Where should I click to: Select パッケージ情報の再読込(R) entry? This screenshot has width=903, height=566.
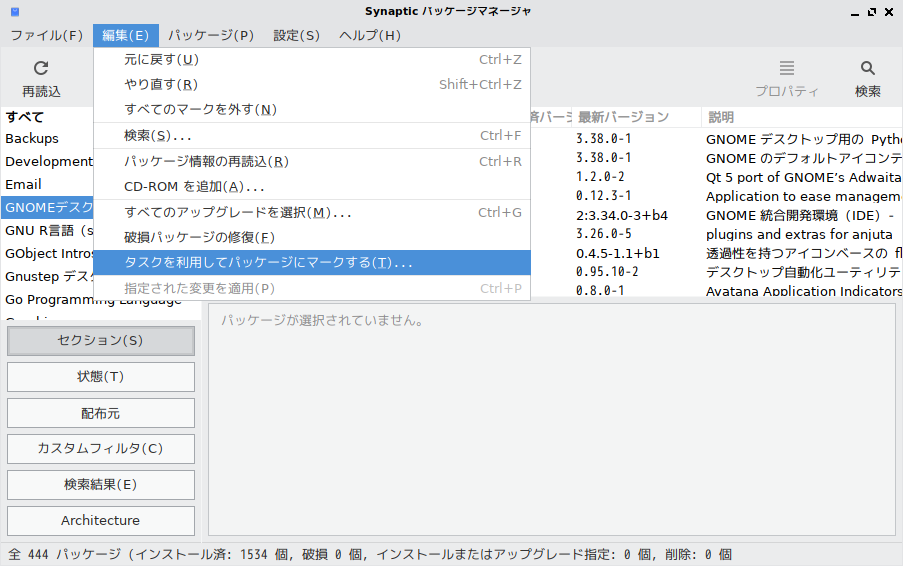(312, 162)
